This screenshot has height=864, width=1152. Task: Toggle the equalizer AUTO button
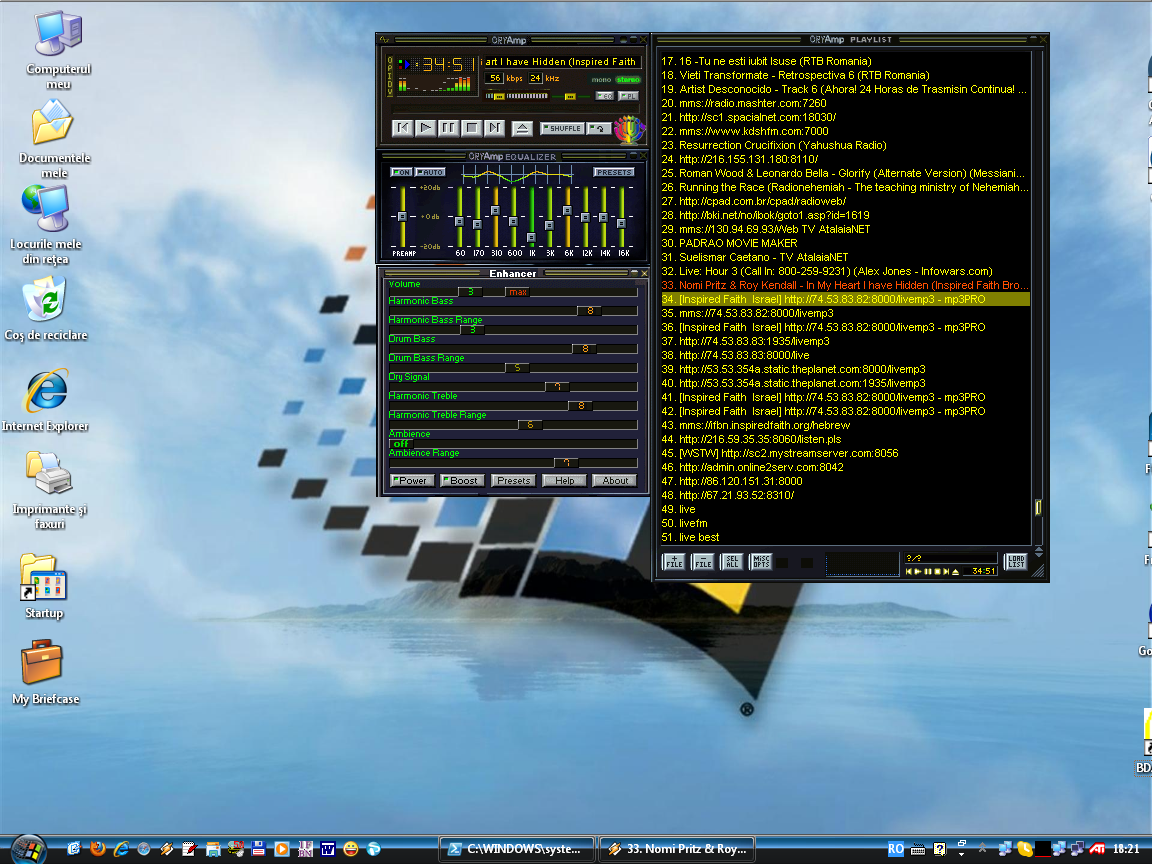(430, 172)
